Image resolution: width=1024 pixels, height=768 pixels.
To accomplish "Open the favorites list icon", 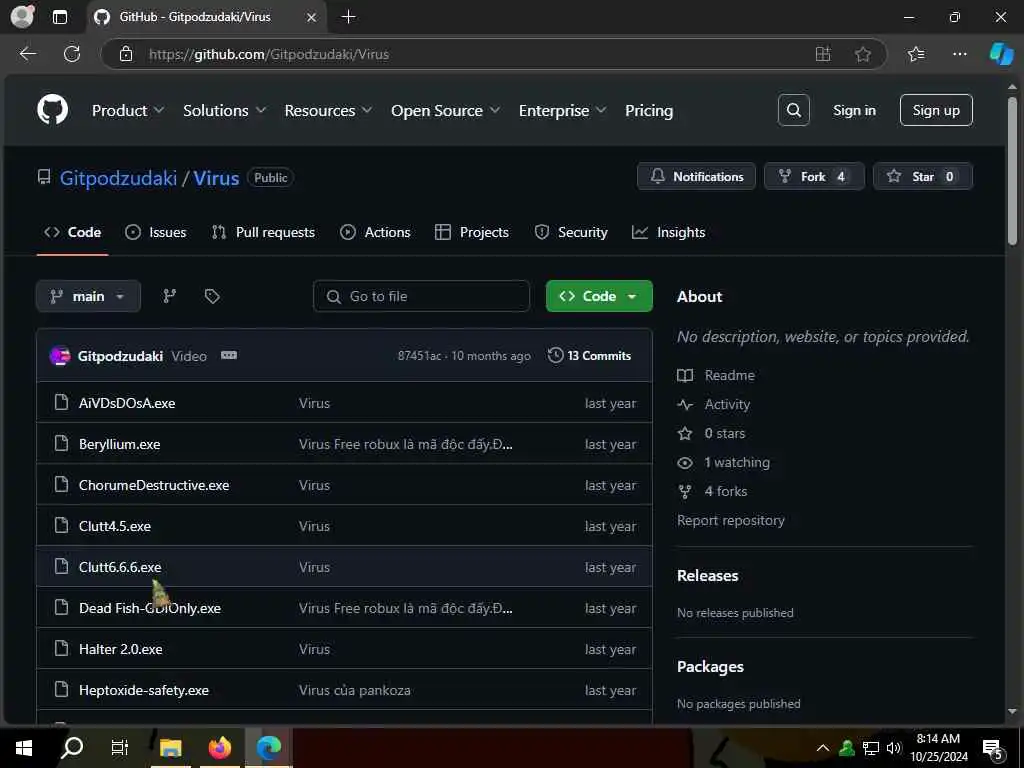I will pos(916,54).
